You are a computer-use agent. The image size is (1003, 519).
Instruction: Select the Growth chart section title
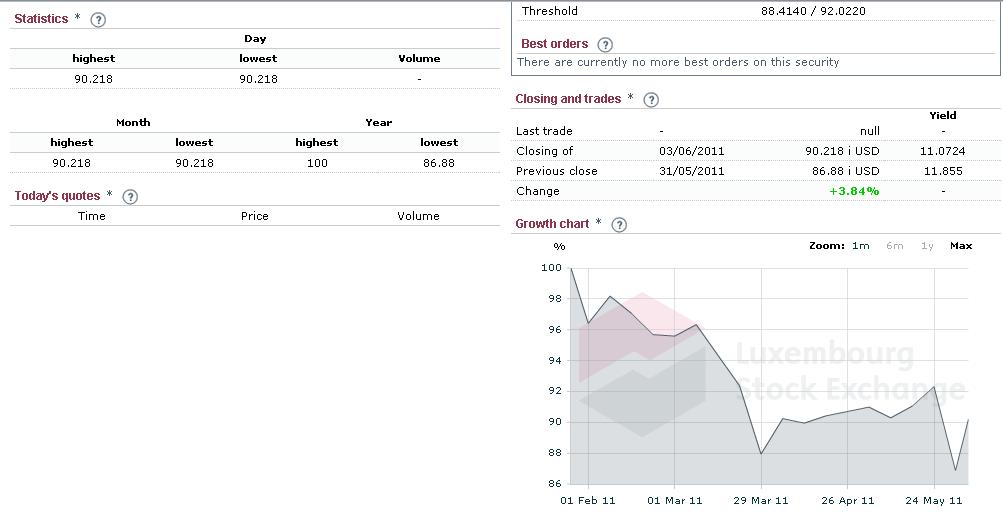(552, 224)
